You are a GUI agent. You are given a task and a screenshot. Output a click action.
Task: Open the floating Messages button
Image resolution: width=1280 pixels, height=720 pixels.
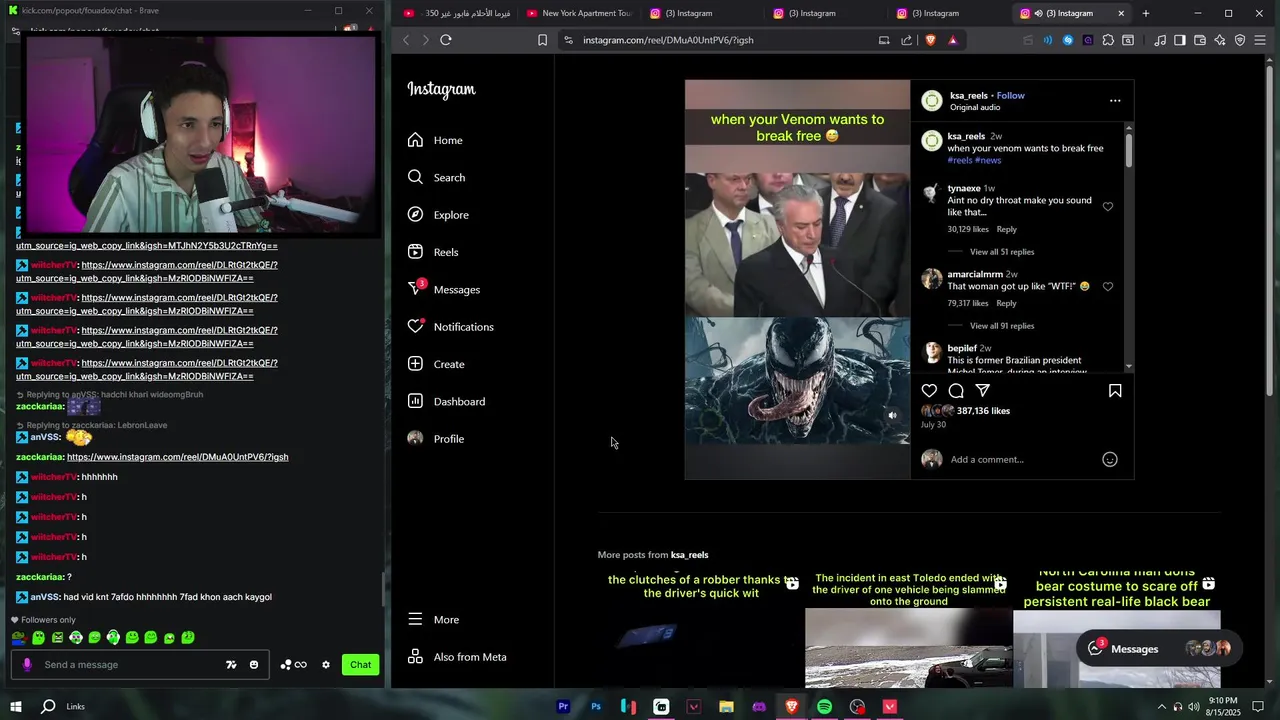1159,649
